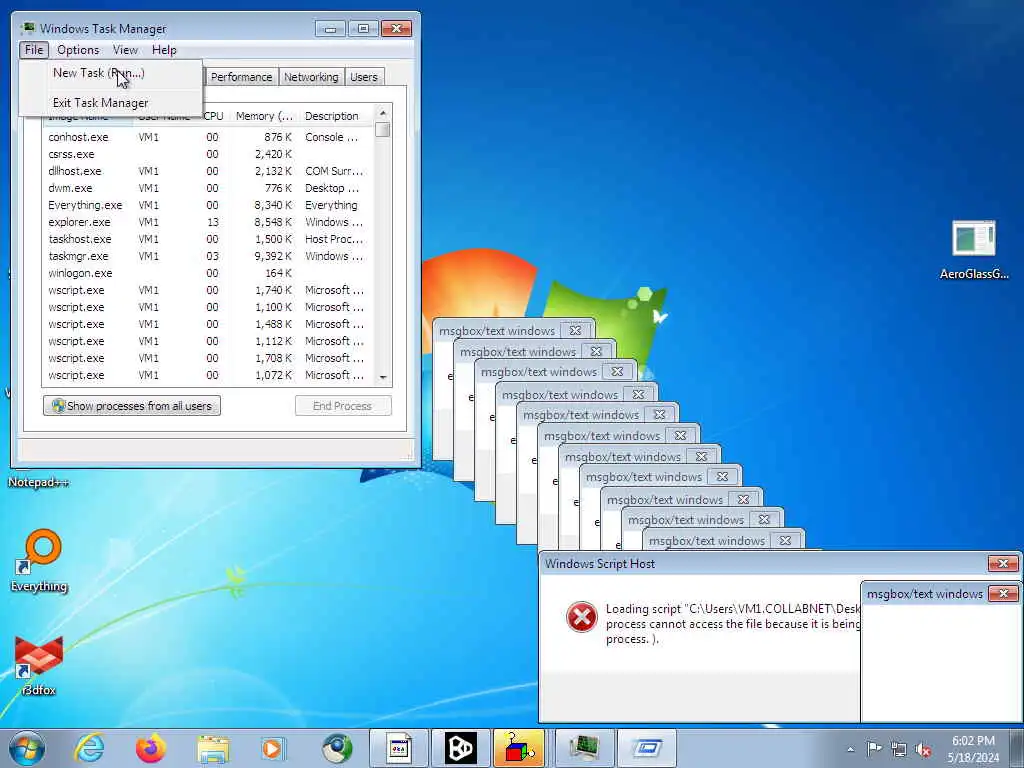Select the wscript.exe row using 1,708 K

(x=208, y=358)
